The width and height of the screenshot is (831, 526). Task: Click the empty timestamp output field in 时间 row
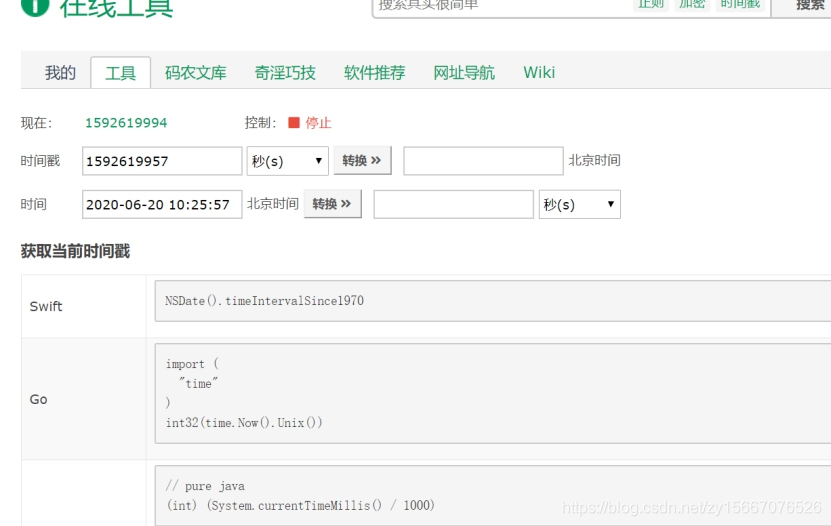coord(454,204)
